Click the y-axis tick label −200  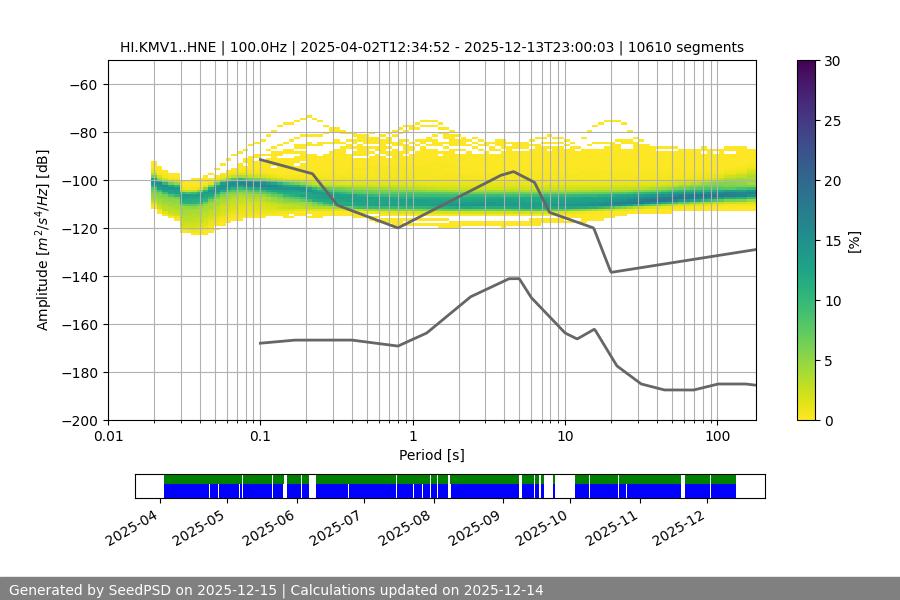[x=81, y=421]
